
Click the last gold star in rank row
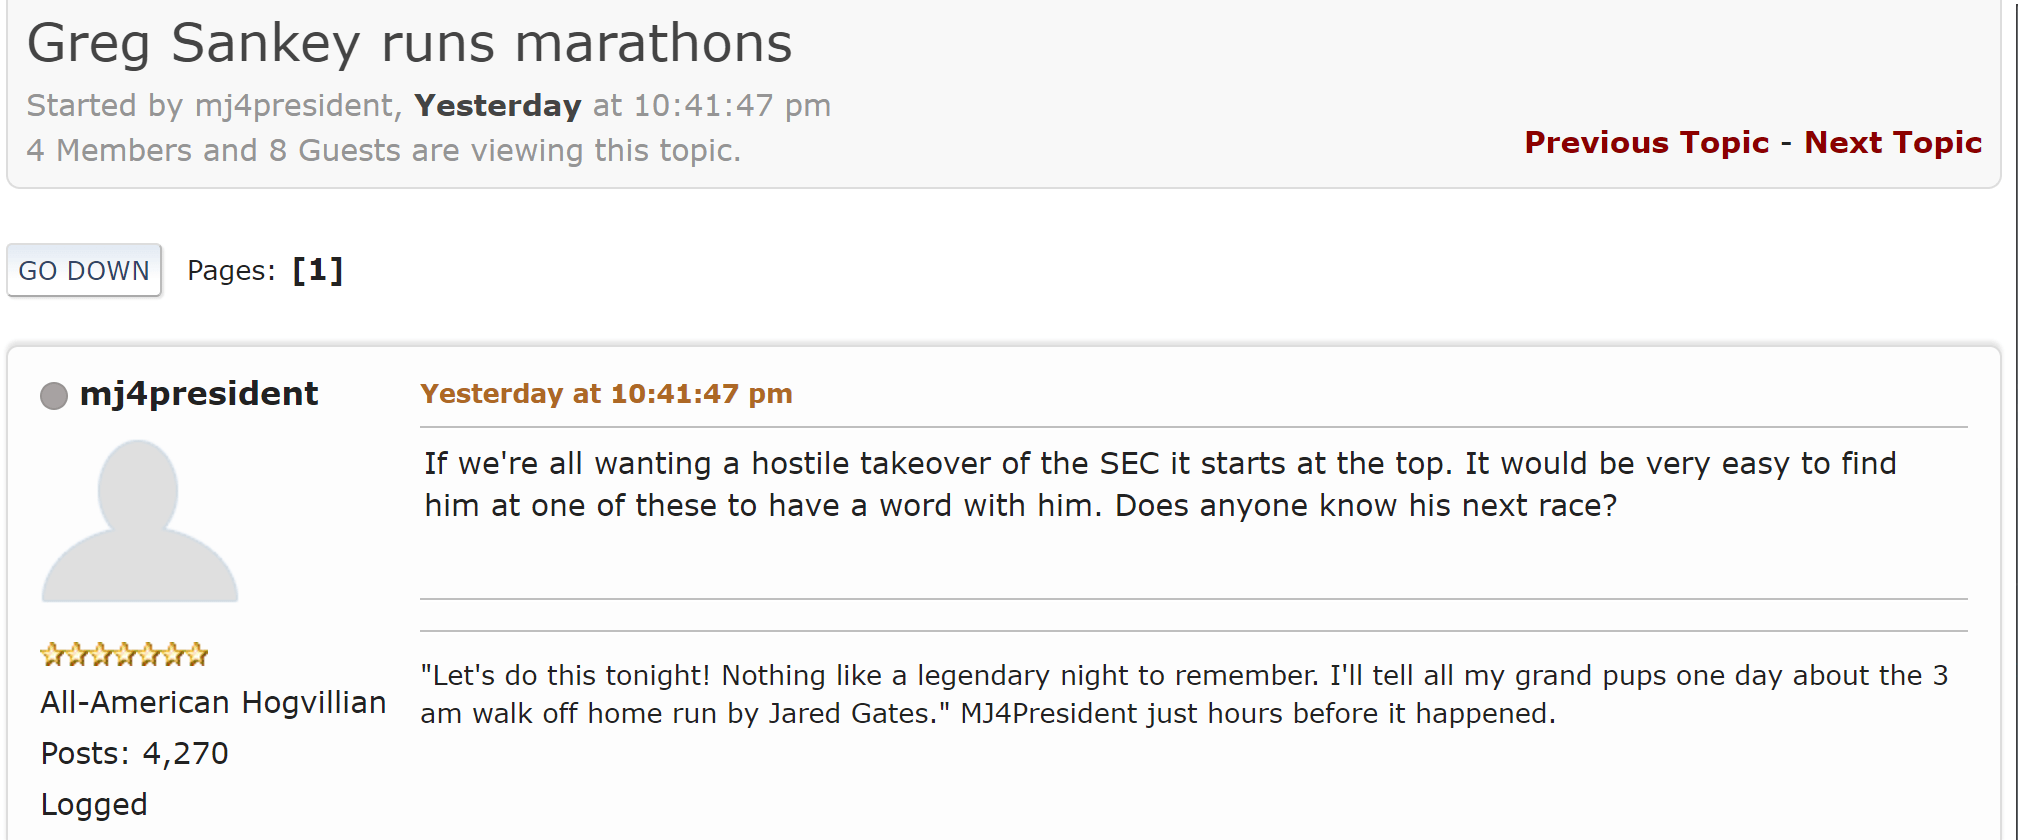[198, 655]
